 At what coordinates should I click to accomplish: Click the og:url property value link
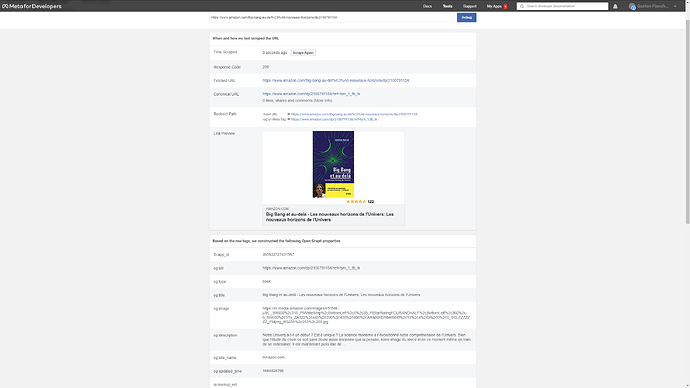point(311,268)
